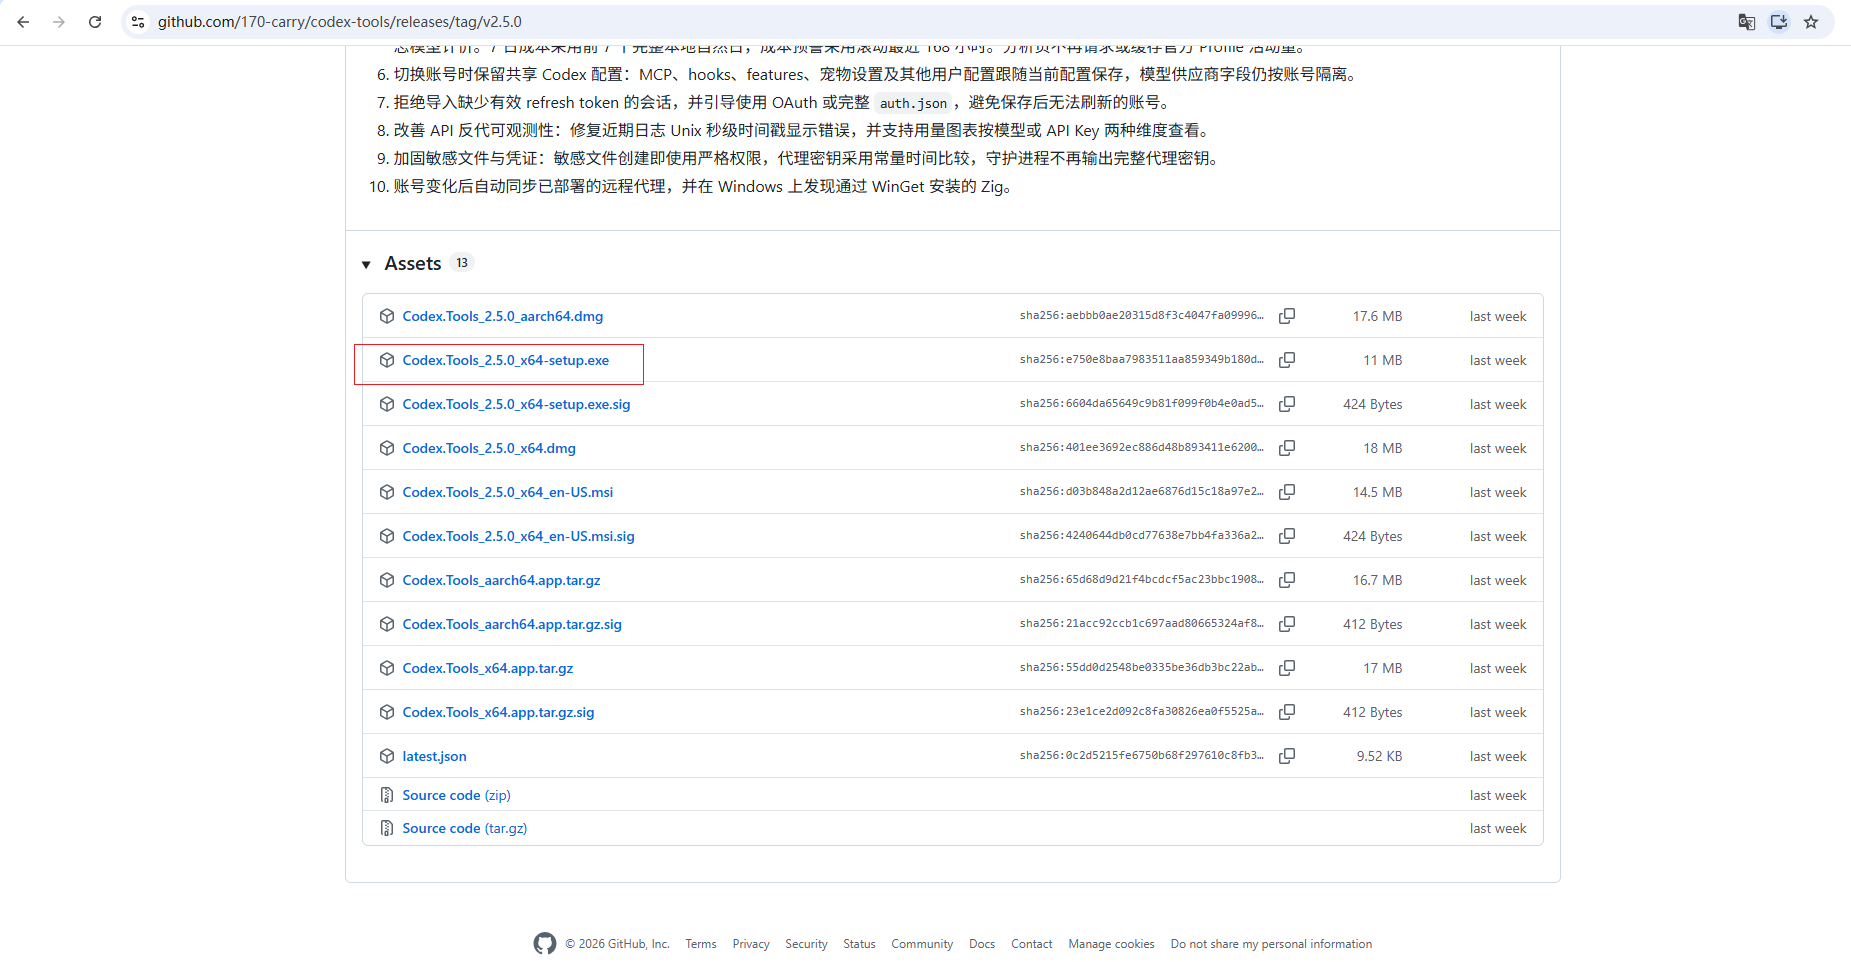Copy sha256 of x64_en-US.msi asset

(1287, 492)
